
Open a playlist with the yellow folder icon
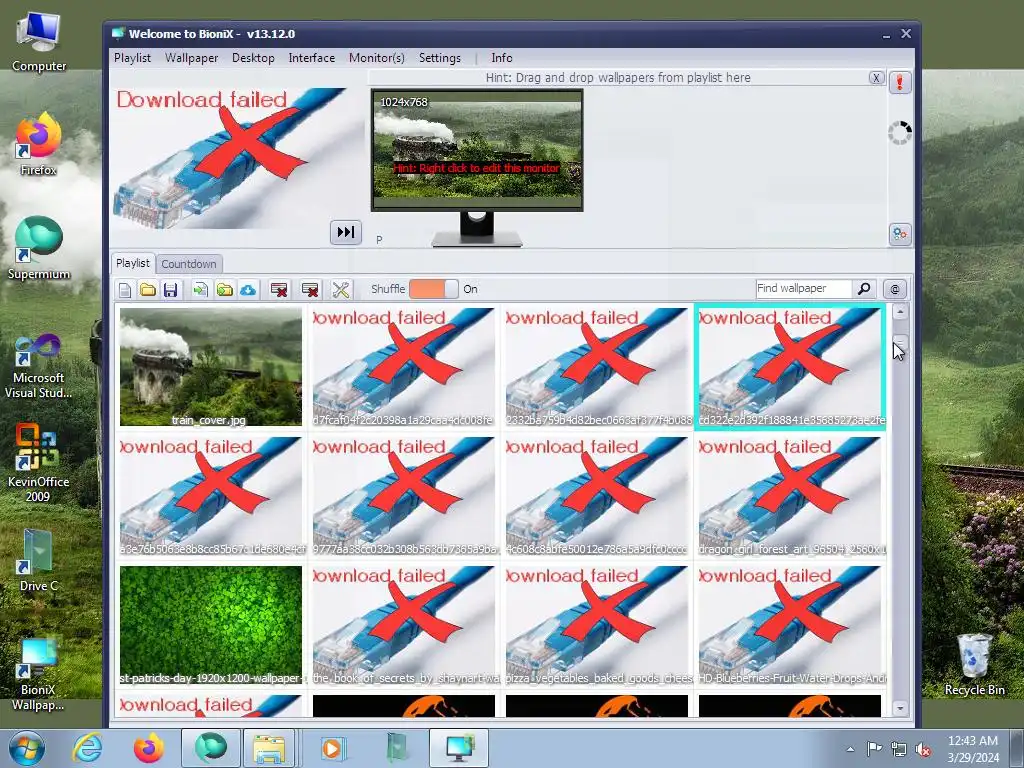148,289
